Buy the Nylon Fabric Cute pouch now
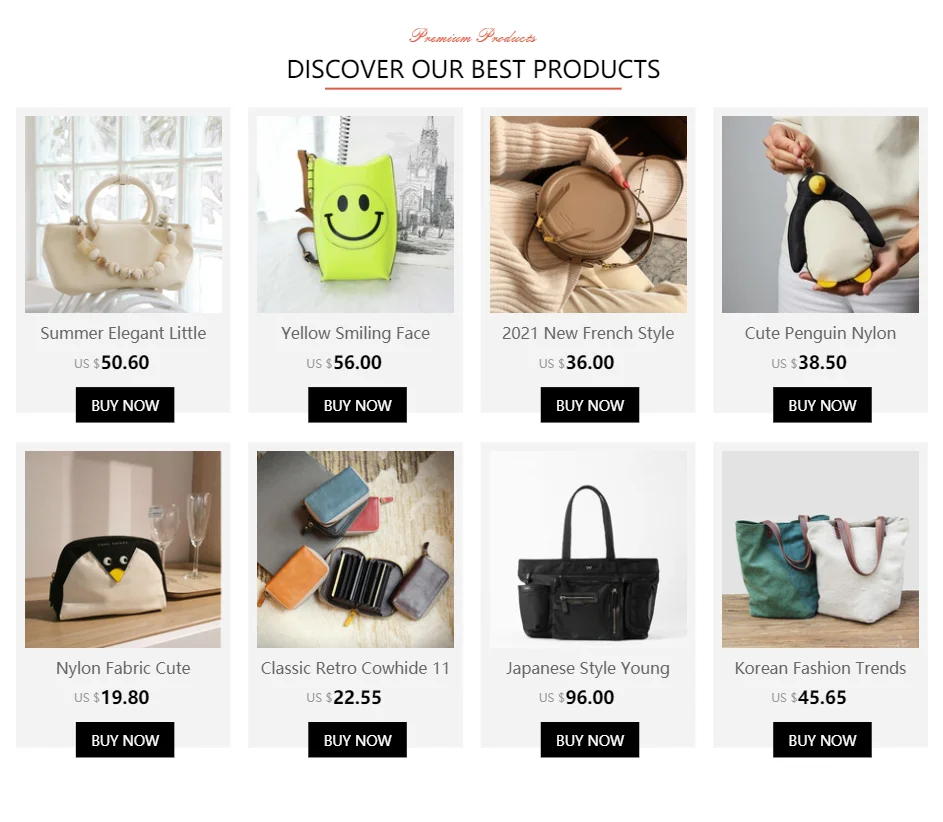Image resolution: width=943 pixels, height=822 pixels. (125, 740)
